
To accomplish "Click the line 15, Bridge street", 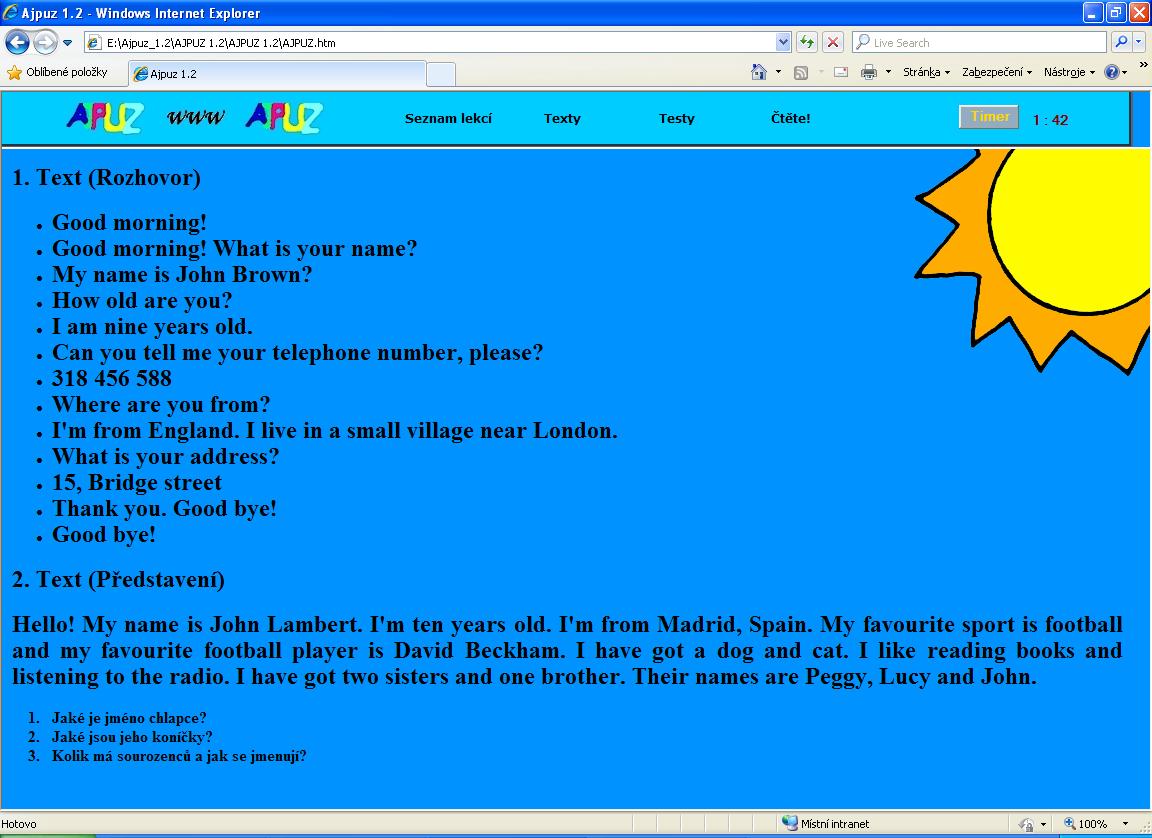I will [x=137, y=483].
